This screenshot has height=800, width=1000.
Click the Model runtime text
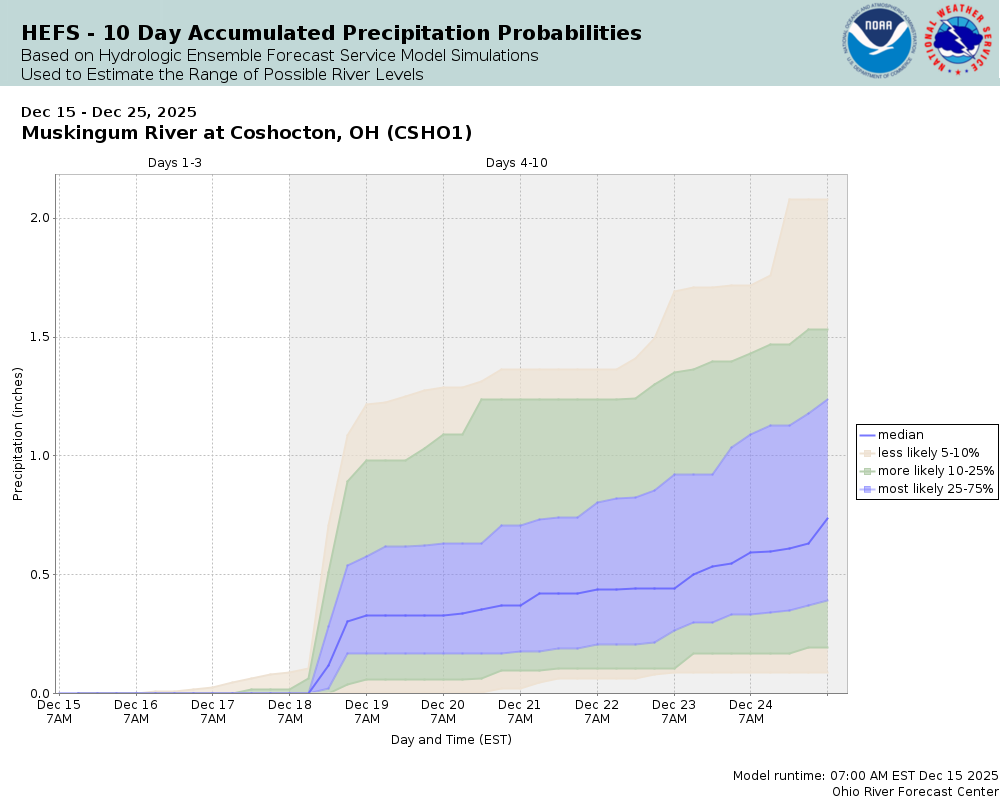coord(865,776)
